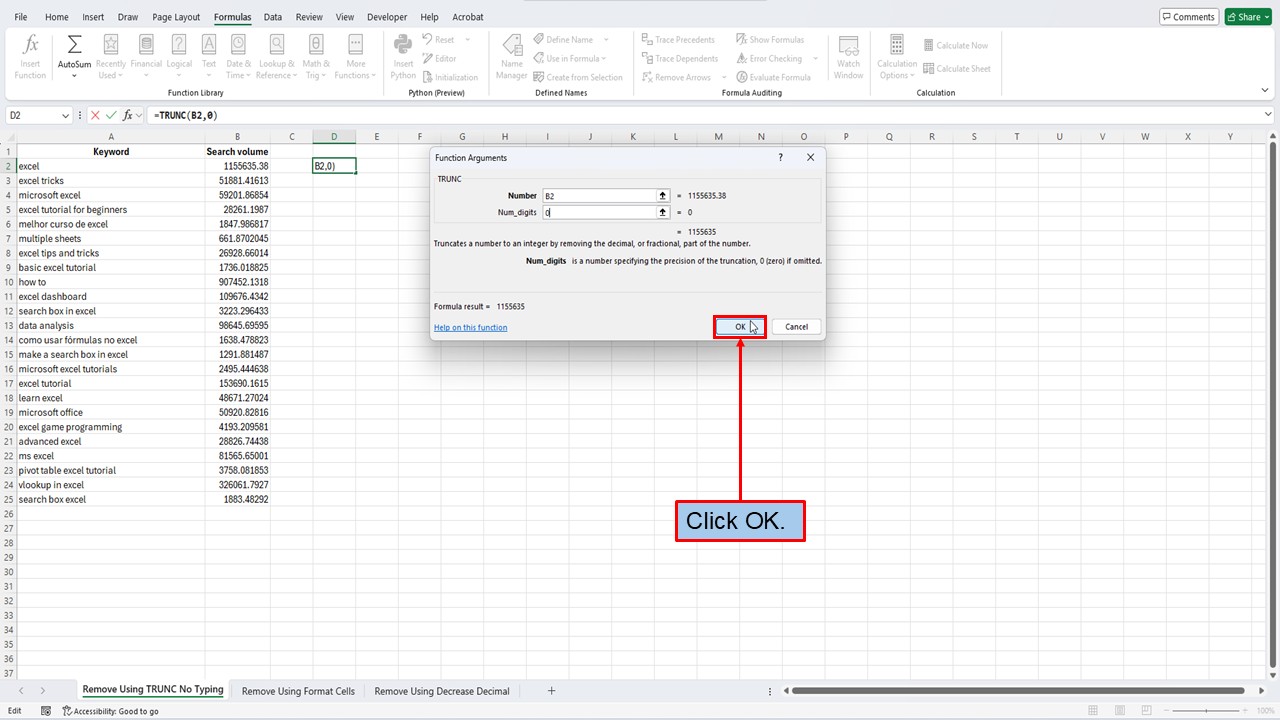The width and height of the screenshot is (1280, 720).
Task: Switch to the Data ribbon tab
Action: 273,16
